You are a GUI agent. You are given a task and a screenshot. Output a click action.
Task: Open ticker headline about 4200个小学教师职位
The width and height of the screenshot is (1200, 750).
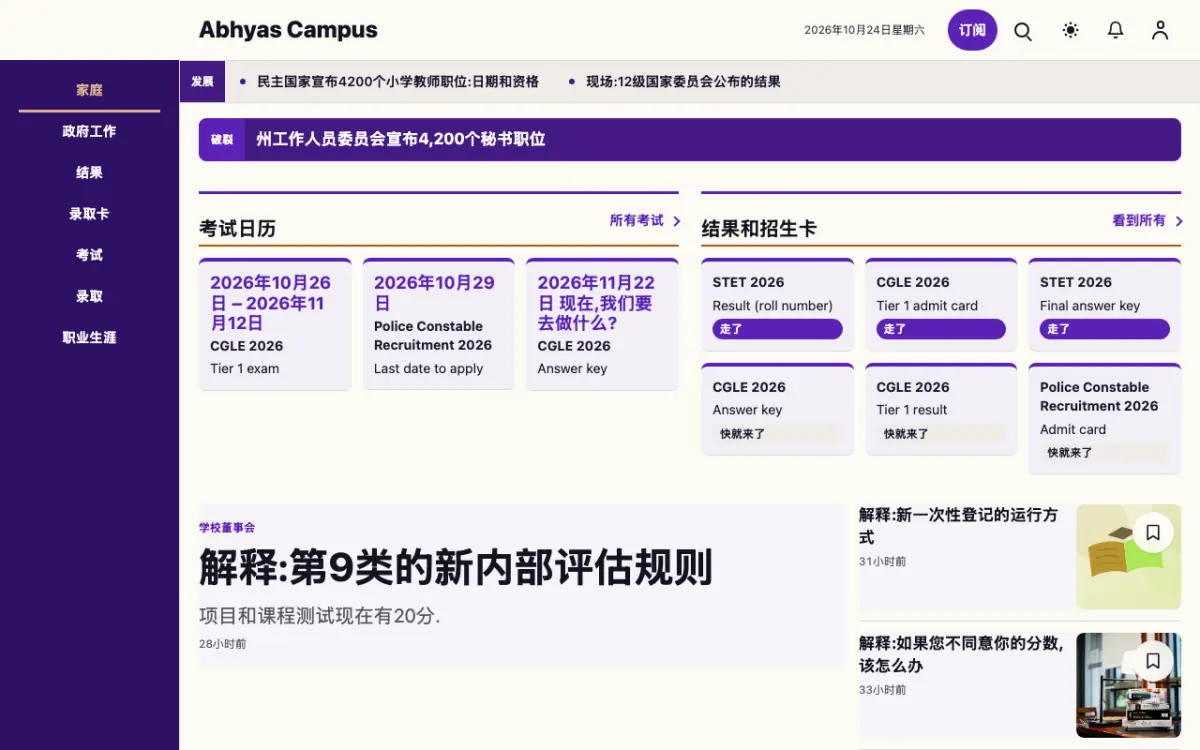click(398, 82)
